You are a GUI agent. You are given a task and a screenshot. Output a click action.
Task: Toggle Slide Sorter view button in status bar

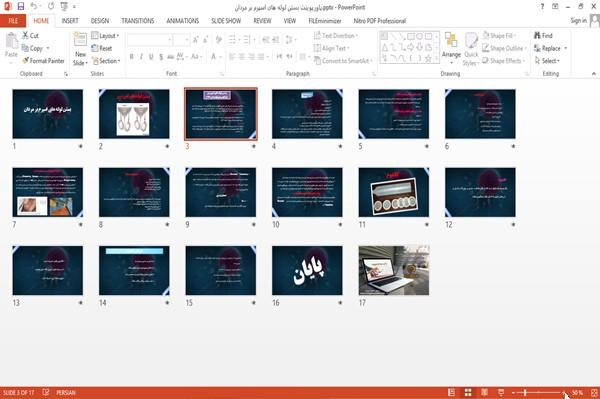pos(468,392)
